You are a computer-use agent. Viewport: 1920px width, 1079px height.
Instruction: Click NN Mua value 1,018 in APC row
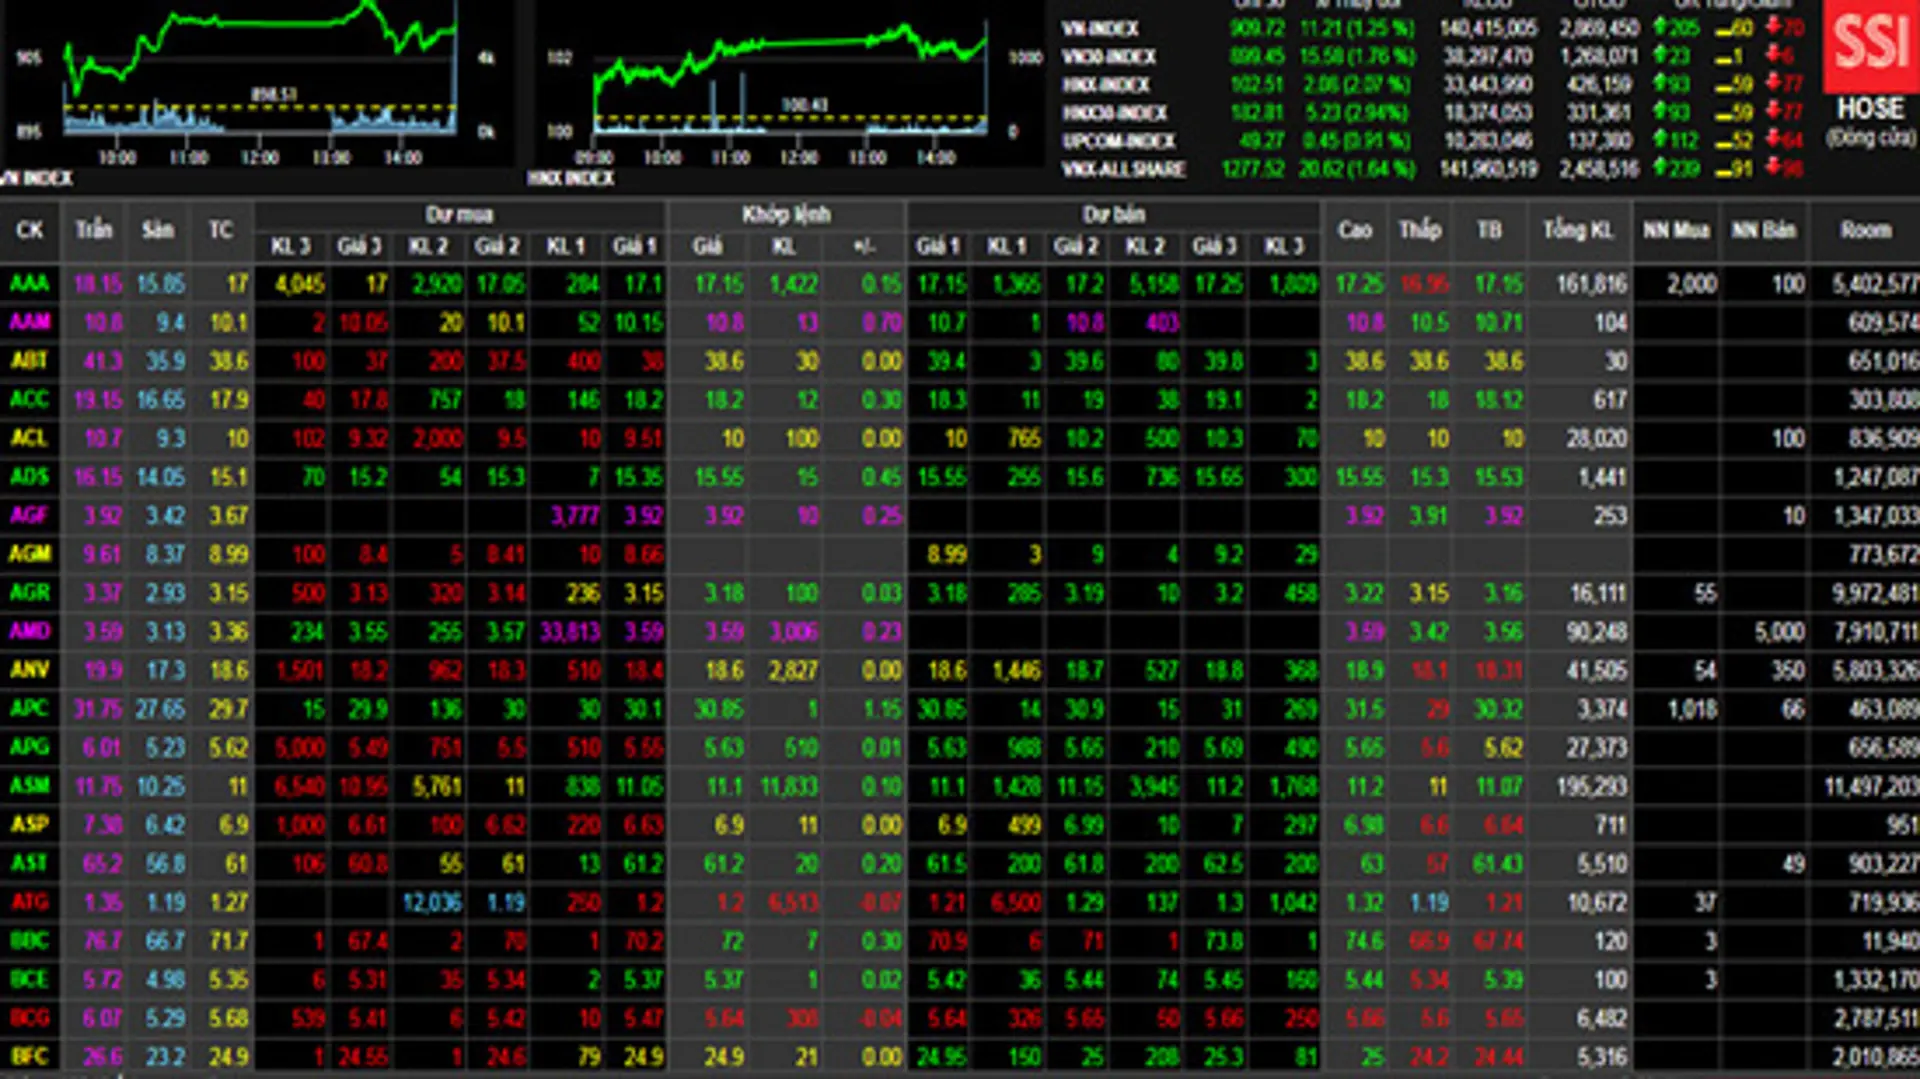point(1693,709)
